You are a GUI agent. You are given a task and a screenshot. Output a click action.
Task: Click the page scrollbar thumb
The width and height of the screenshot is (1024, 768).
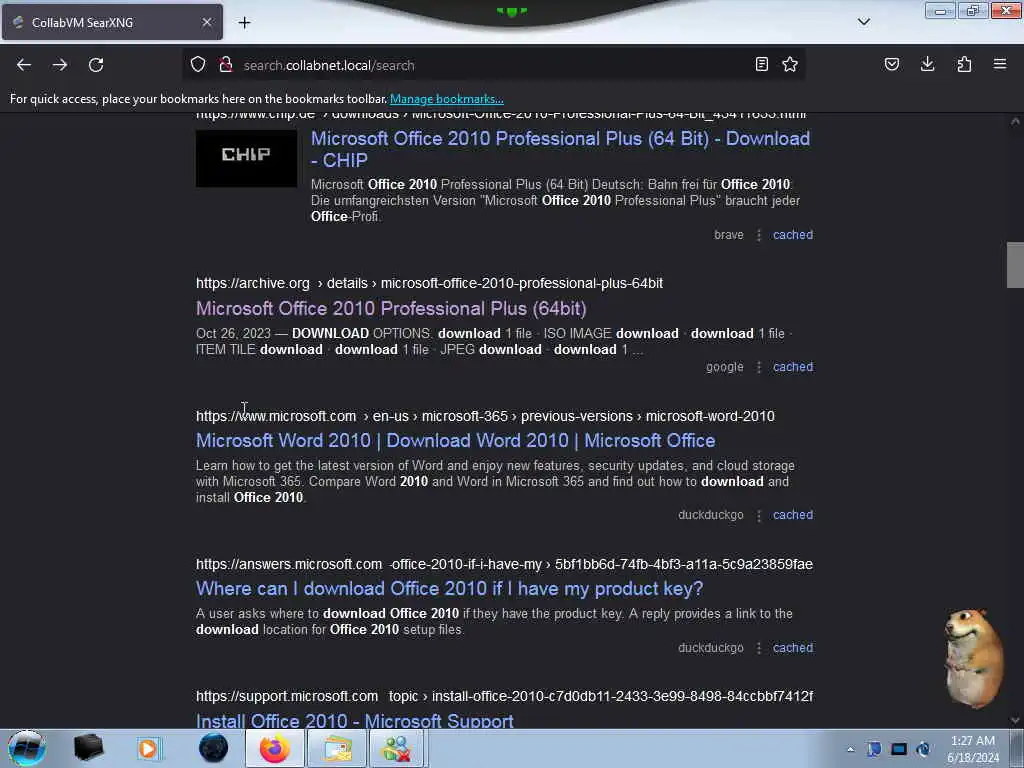pyautogui.click(x=1015, y=264)
